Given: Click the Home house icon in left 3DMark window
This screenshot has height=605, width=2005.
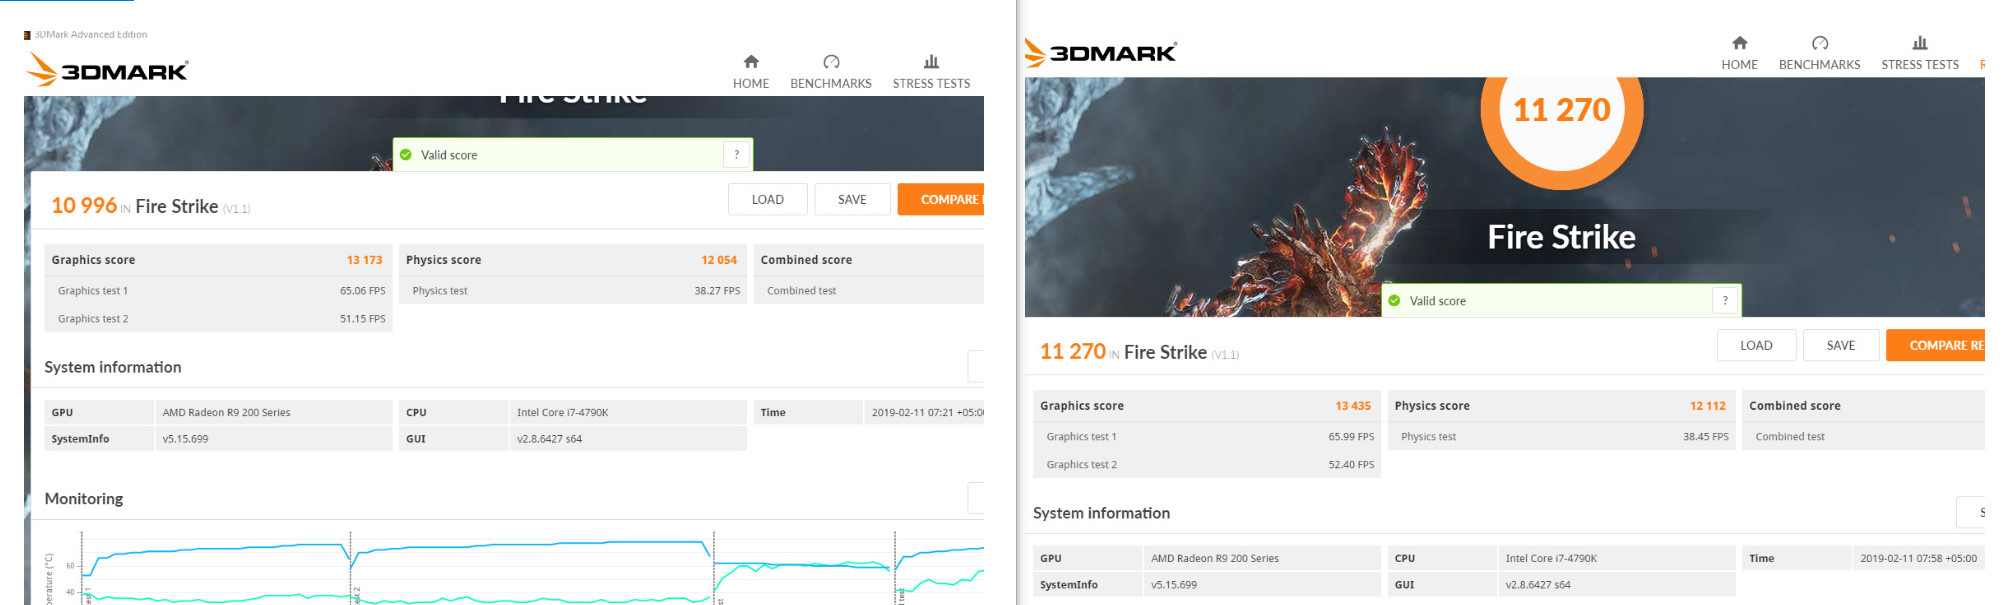Looking at the screenshot, I should (751, 62).
